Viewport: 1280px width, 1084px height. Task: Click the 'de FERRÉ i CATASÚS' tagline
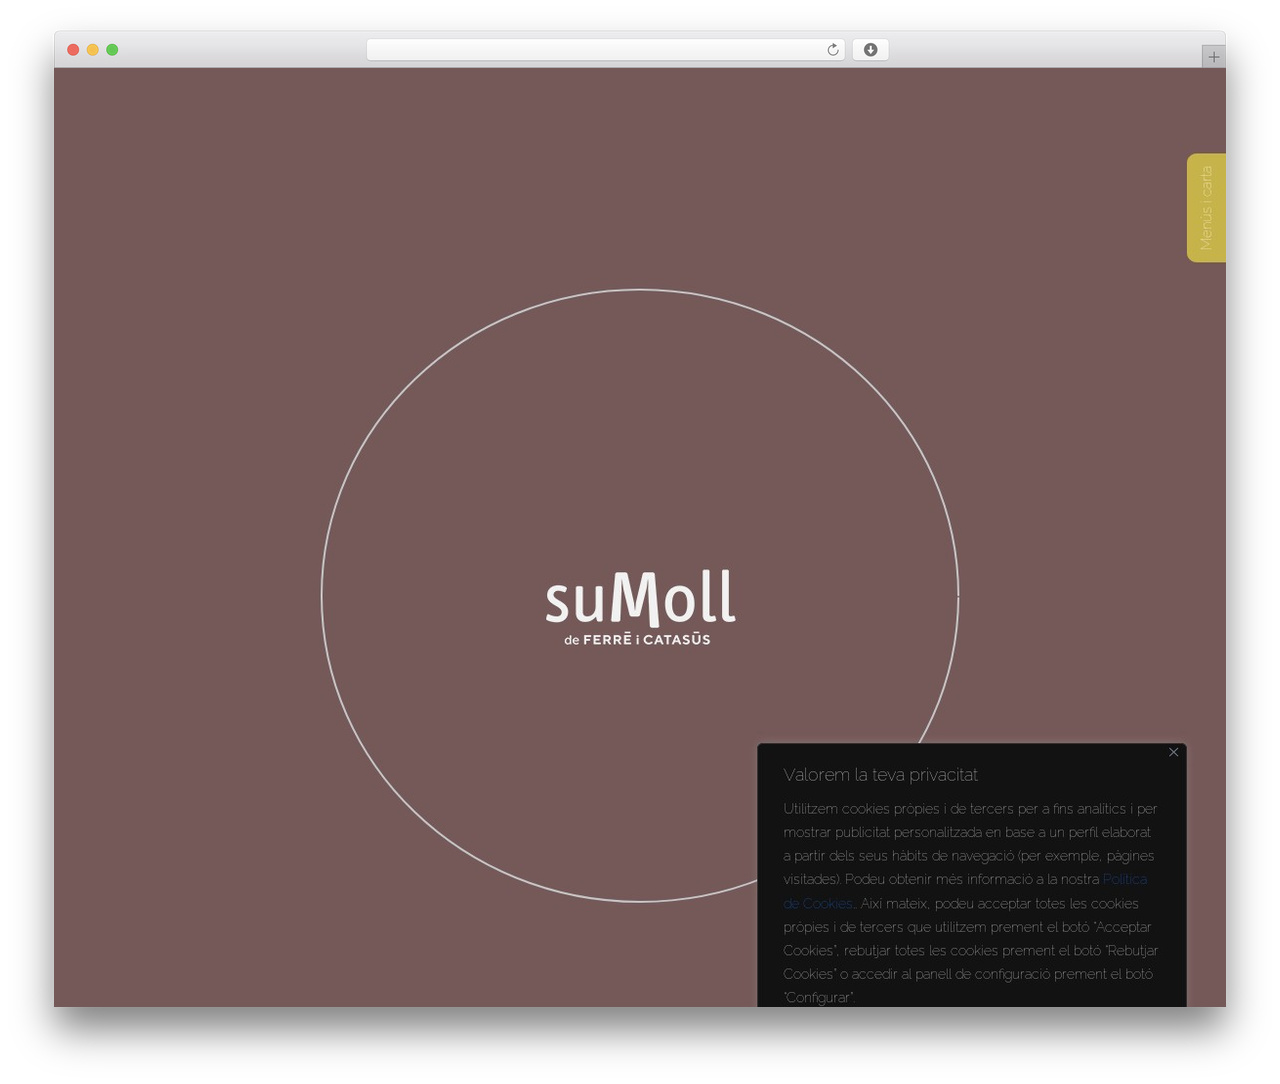[637, 639]
